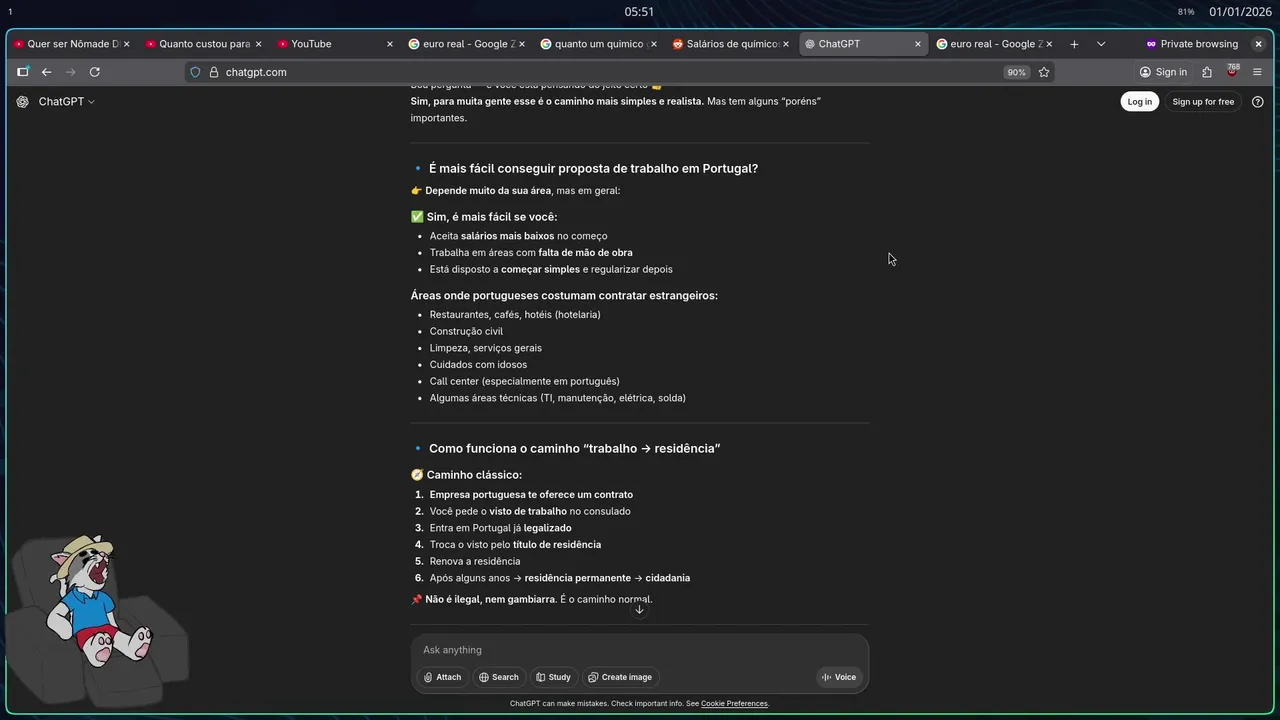This screenshot has width=1280, height=720.
Task: Click the Call center list item
Action: [525, 381]
